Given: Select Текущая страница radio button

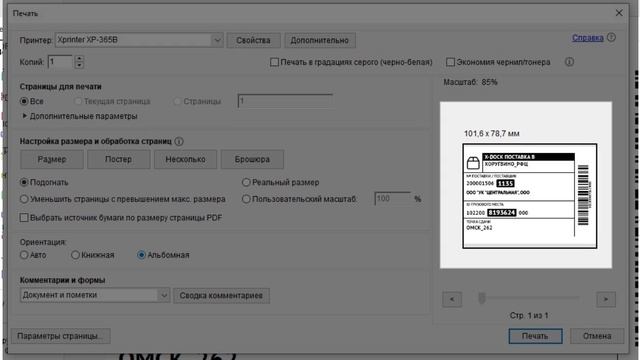Looking at the screenshot, I should pos(78,101).
